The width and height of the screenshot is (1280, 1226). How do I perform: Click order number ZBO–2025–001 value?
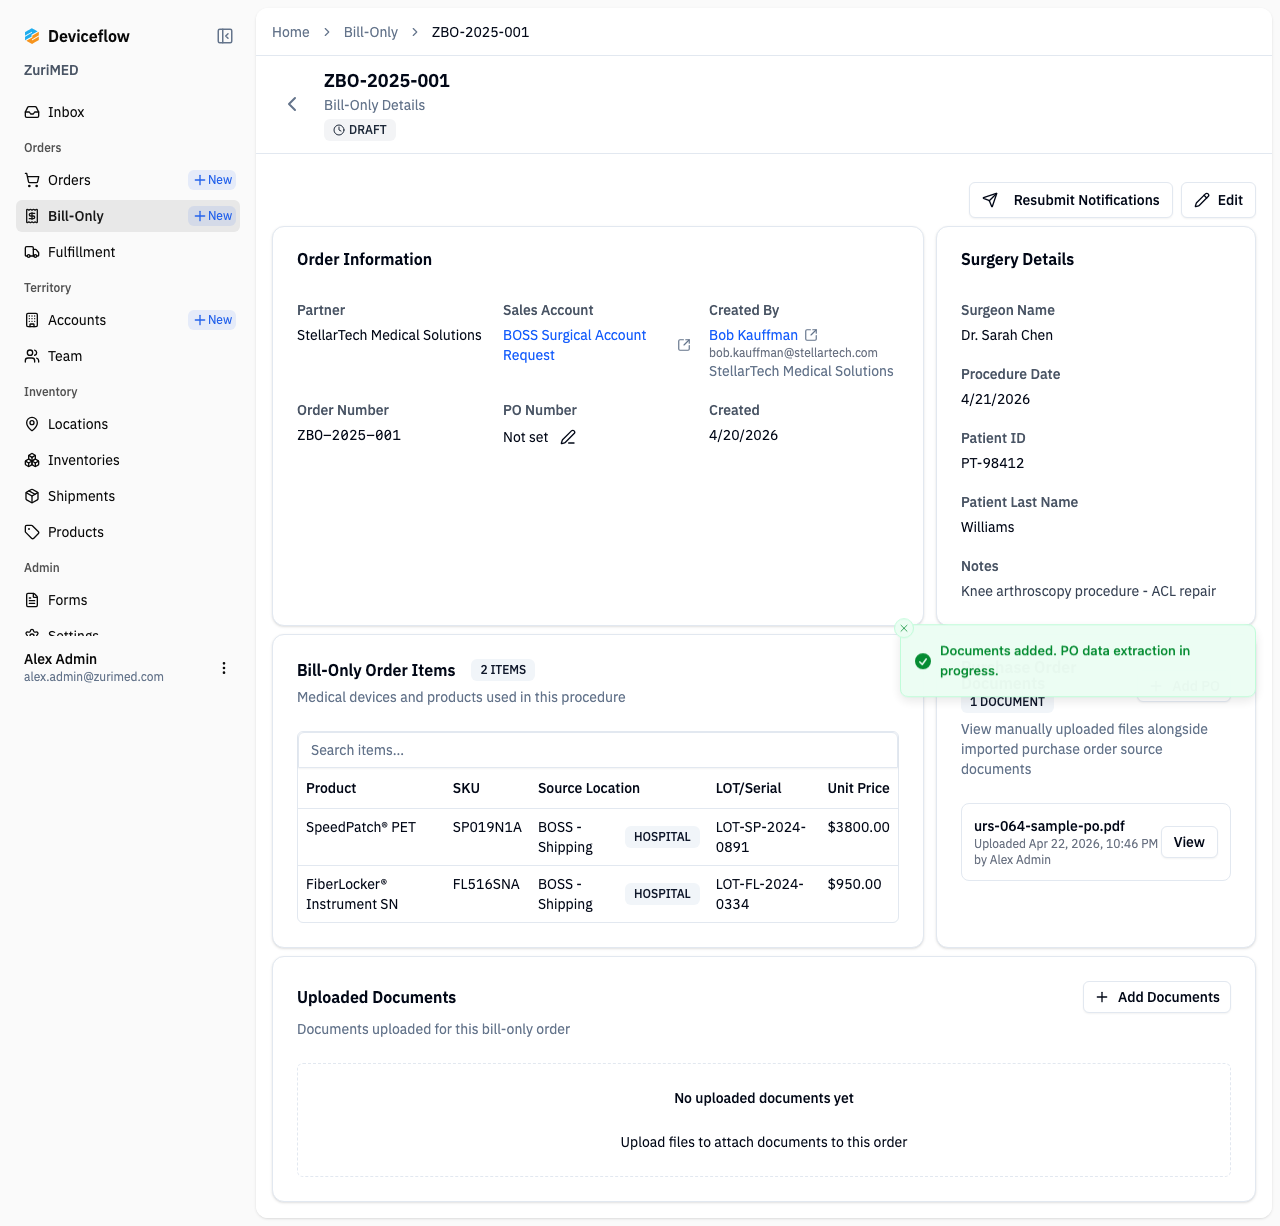point(349,435)
